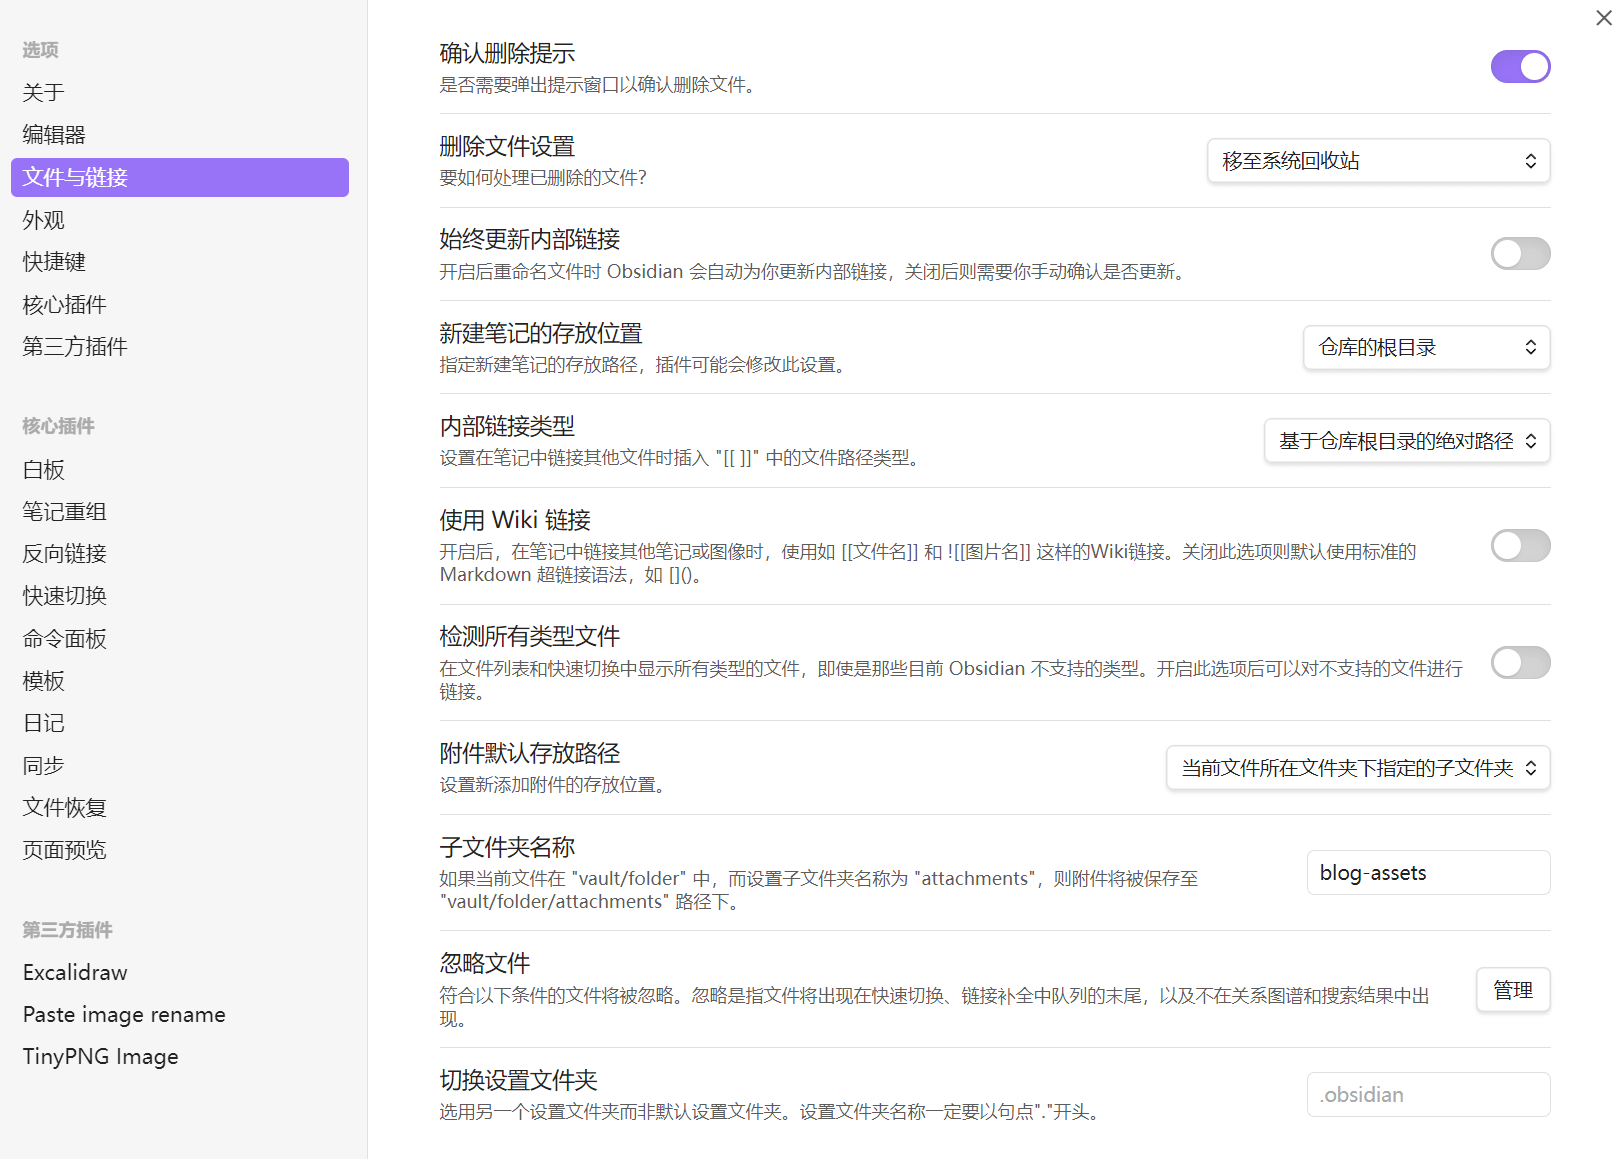Open 第三方插件 in options list
This screenshot has height=1159, width=1622.
pyautogui.click(x=75, y=347)
